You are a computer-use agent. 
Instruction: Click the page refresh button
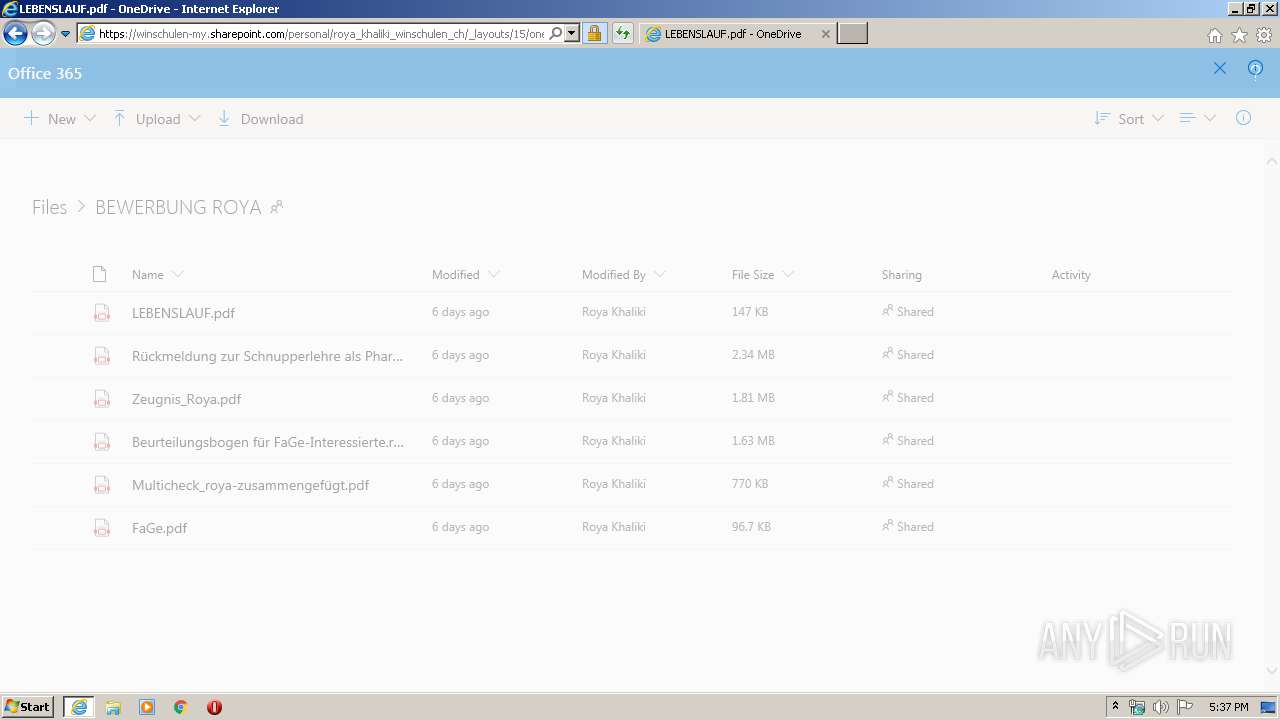coord(623,34)
